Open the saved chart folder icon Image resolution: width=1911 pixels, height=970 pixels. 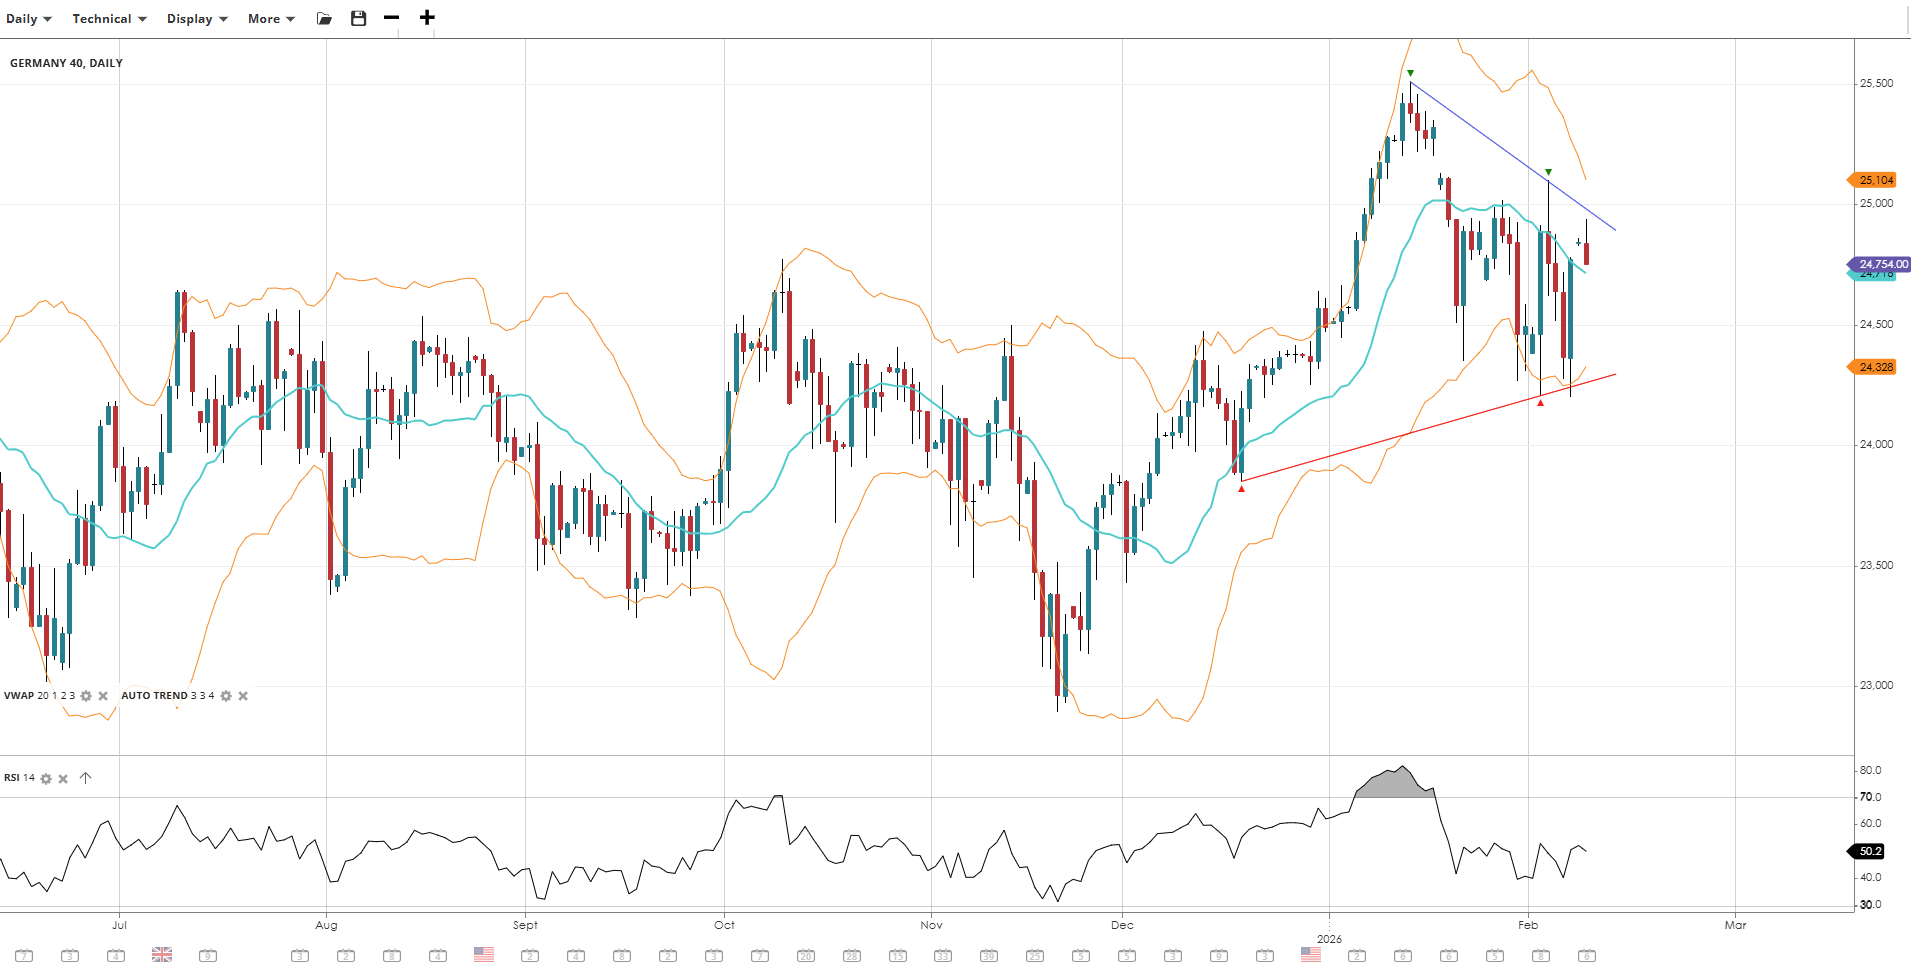(324, 18)
